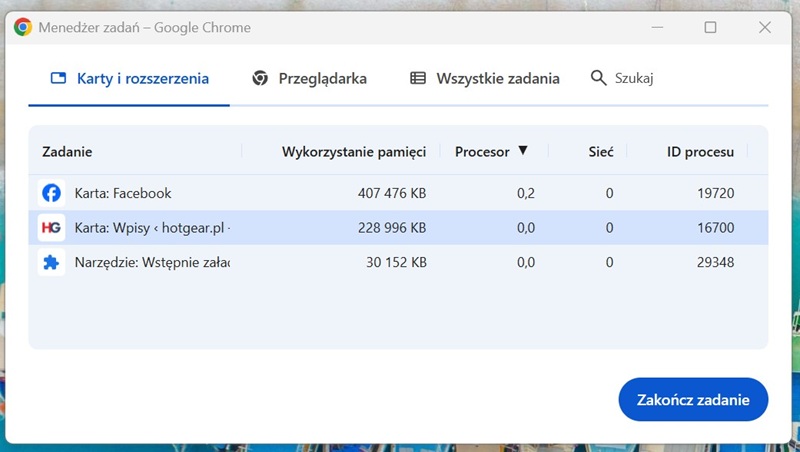Click the Facebook icon in task list
Viewport: 800px width, 452px height.
point(51,193)
